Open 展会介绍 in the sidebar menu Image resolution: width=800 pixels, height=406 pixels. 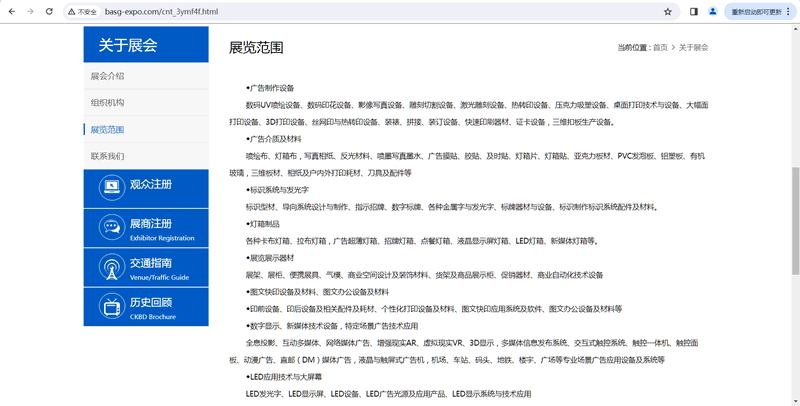coord(107,76)
